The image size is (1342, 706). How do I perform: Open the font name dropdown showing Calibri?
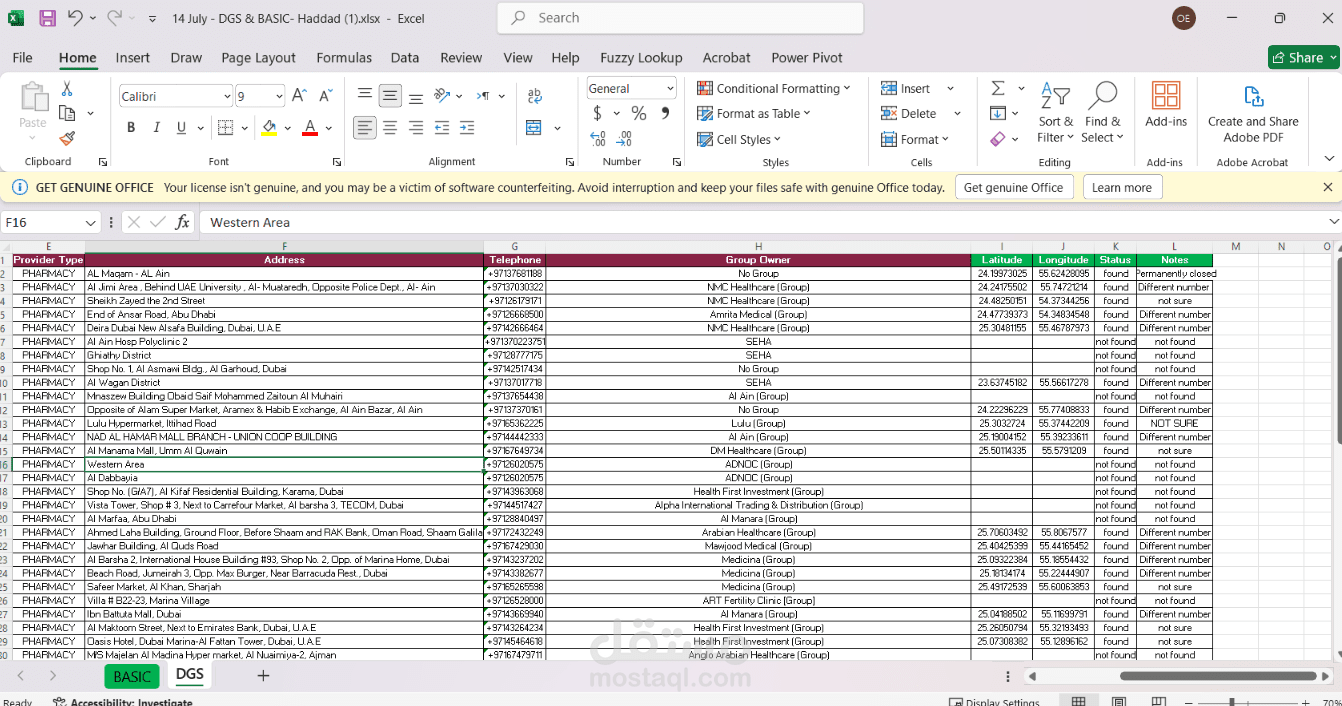click(227, 96)
